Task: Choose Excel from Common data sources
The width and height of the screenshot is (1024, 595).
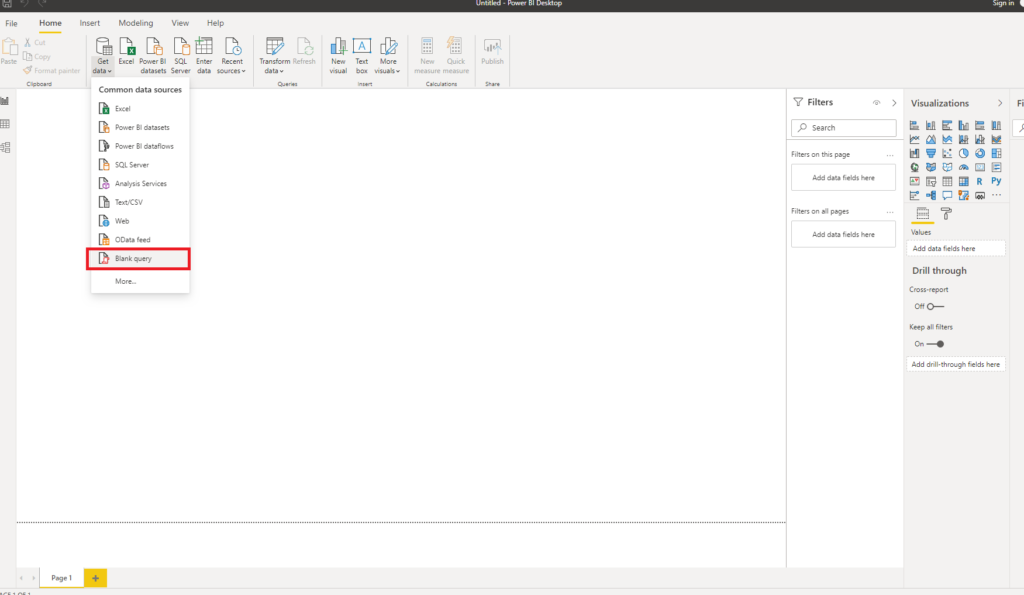Action: (140, 108)
